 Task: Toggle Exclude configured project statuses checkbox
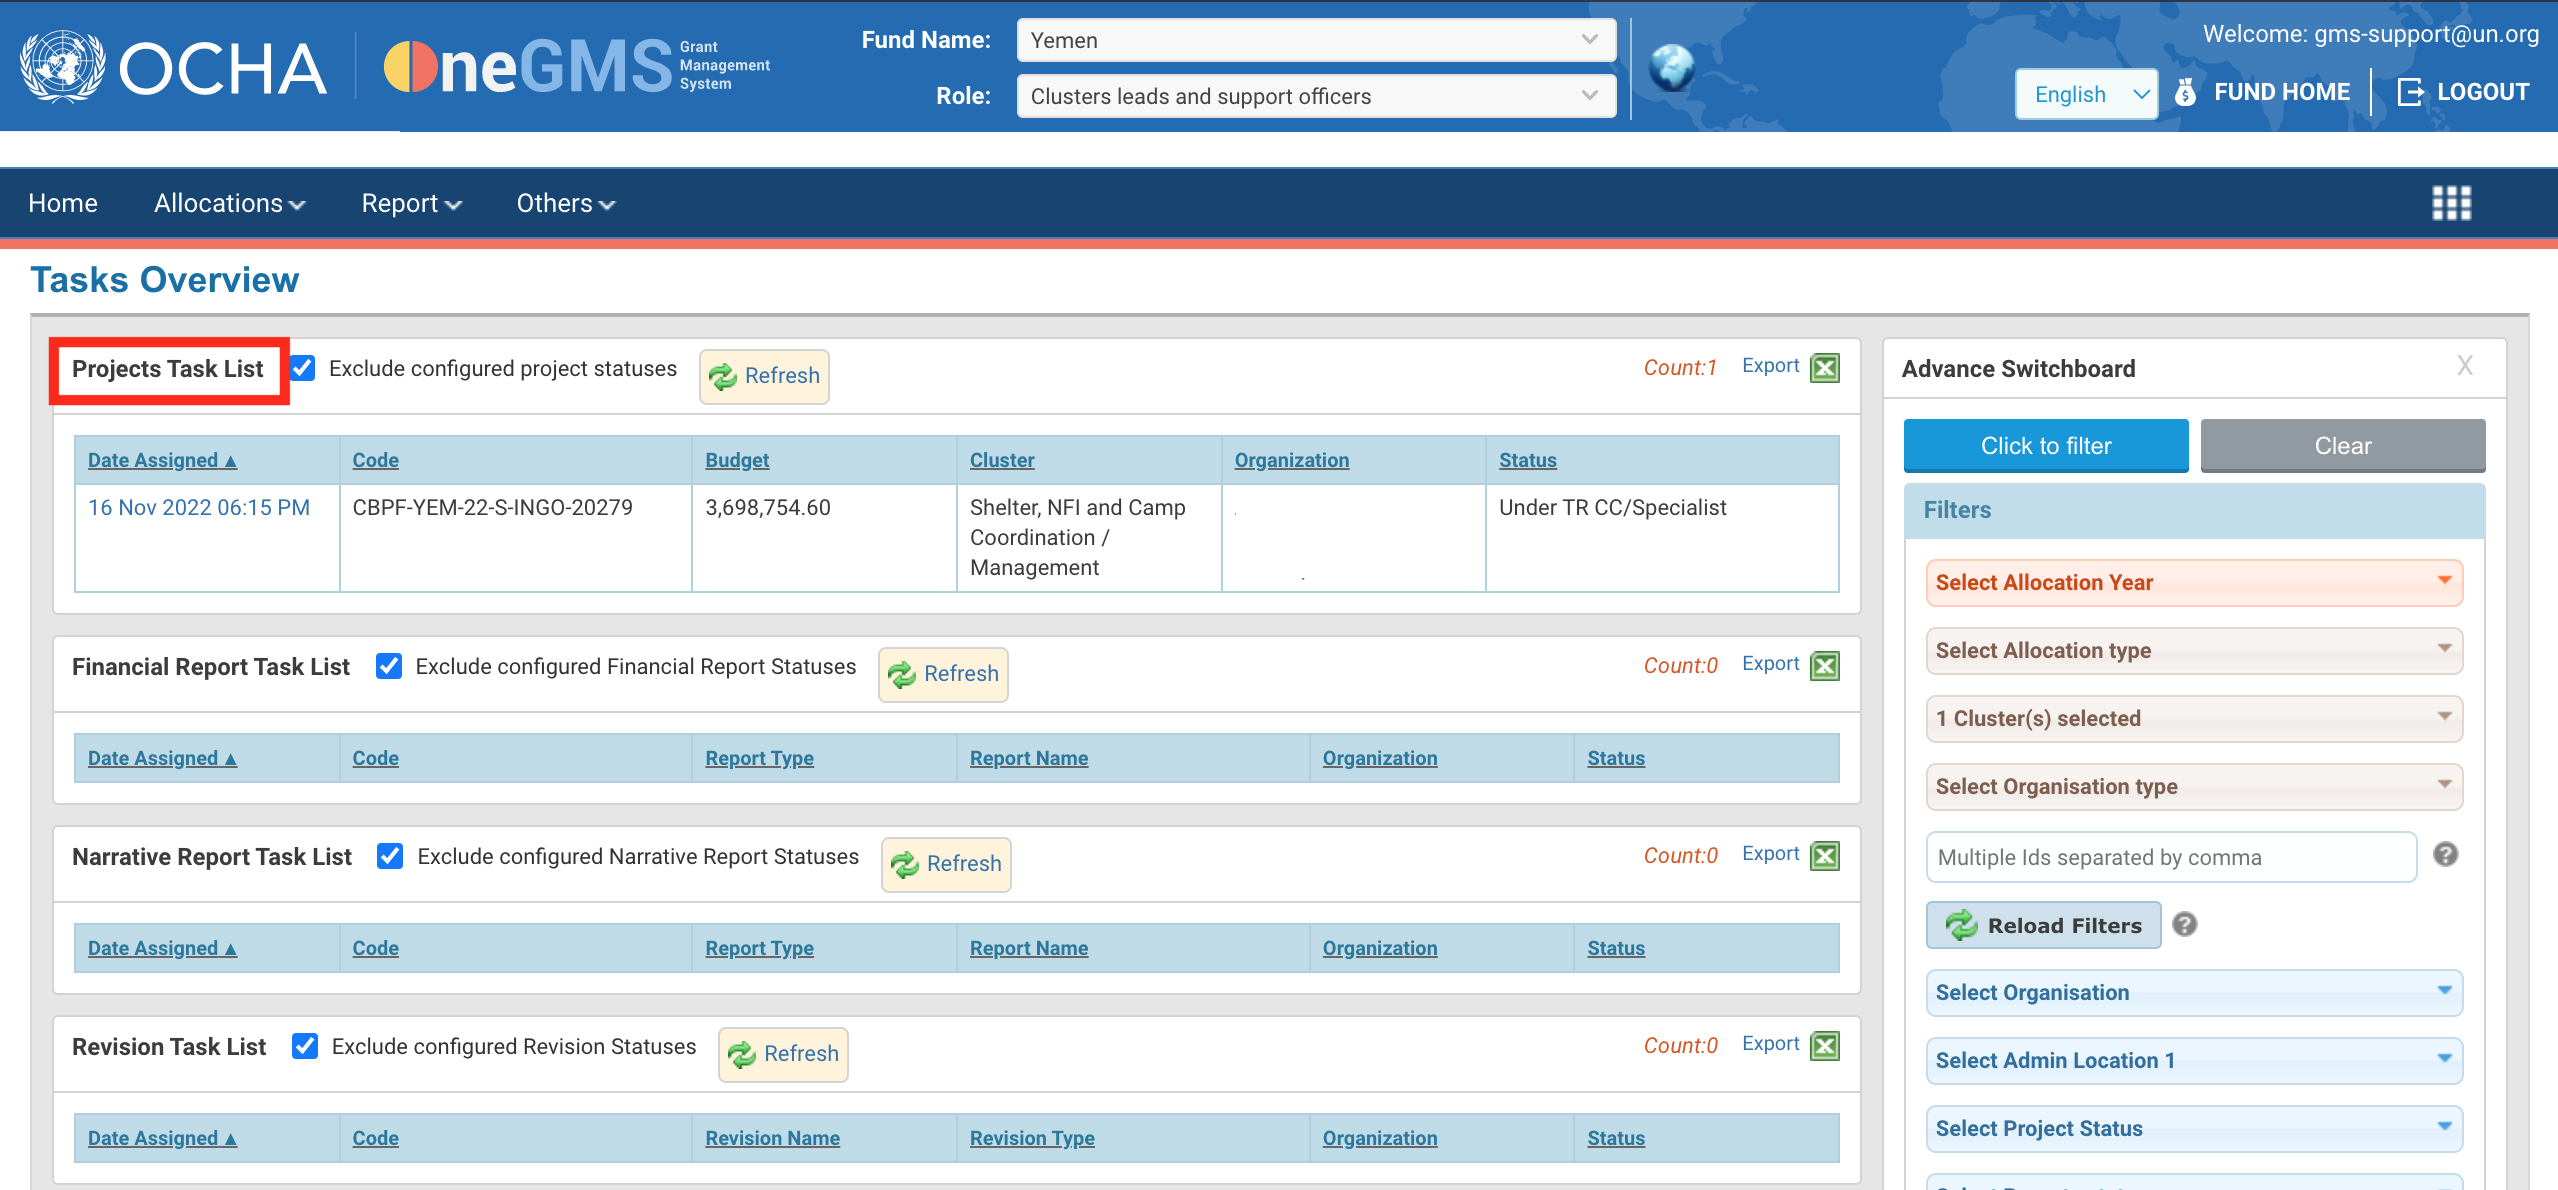(303, 368)
